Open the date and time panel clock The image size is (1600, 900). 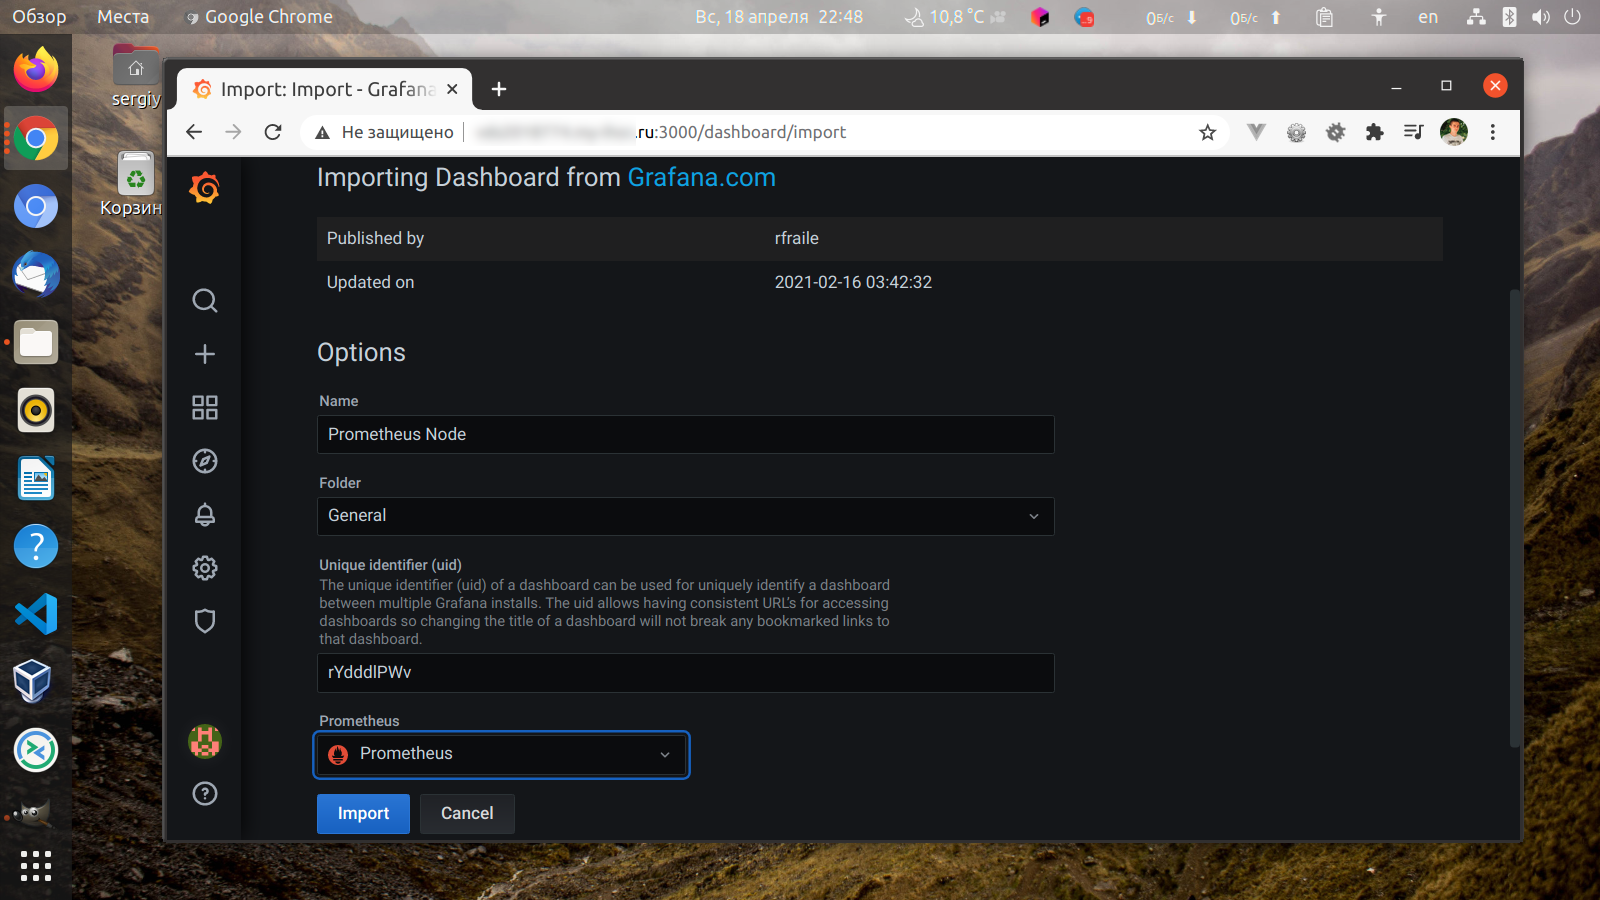[x=779, y=17]
